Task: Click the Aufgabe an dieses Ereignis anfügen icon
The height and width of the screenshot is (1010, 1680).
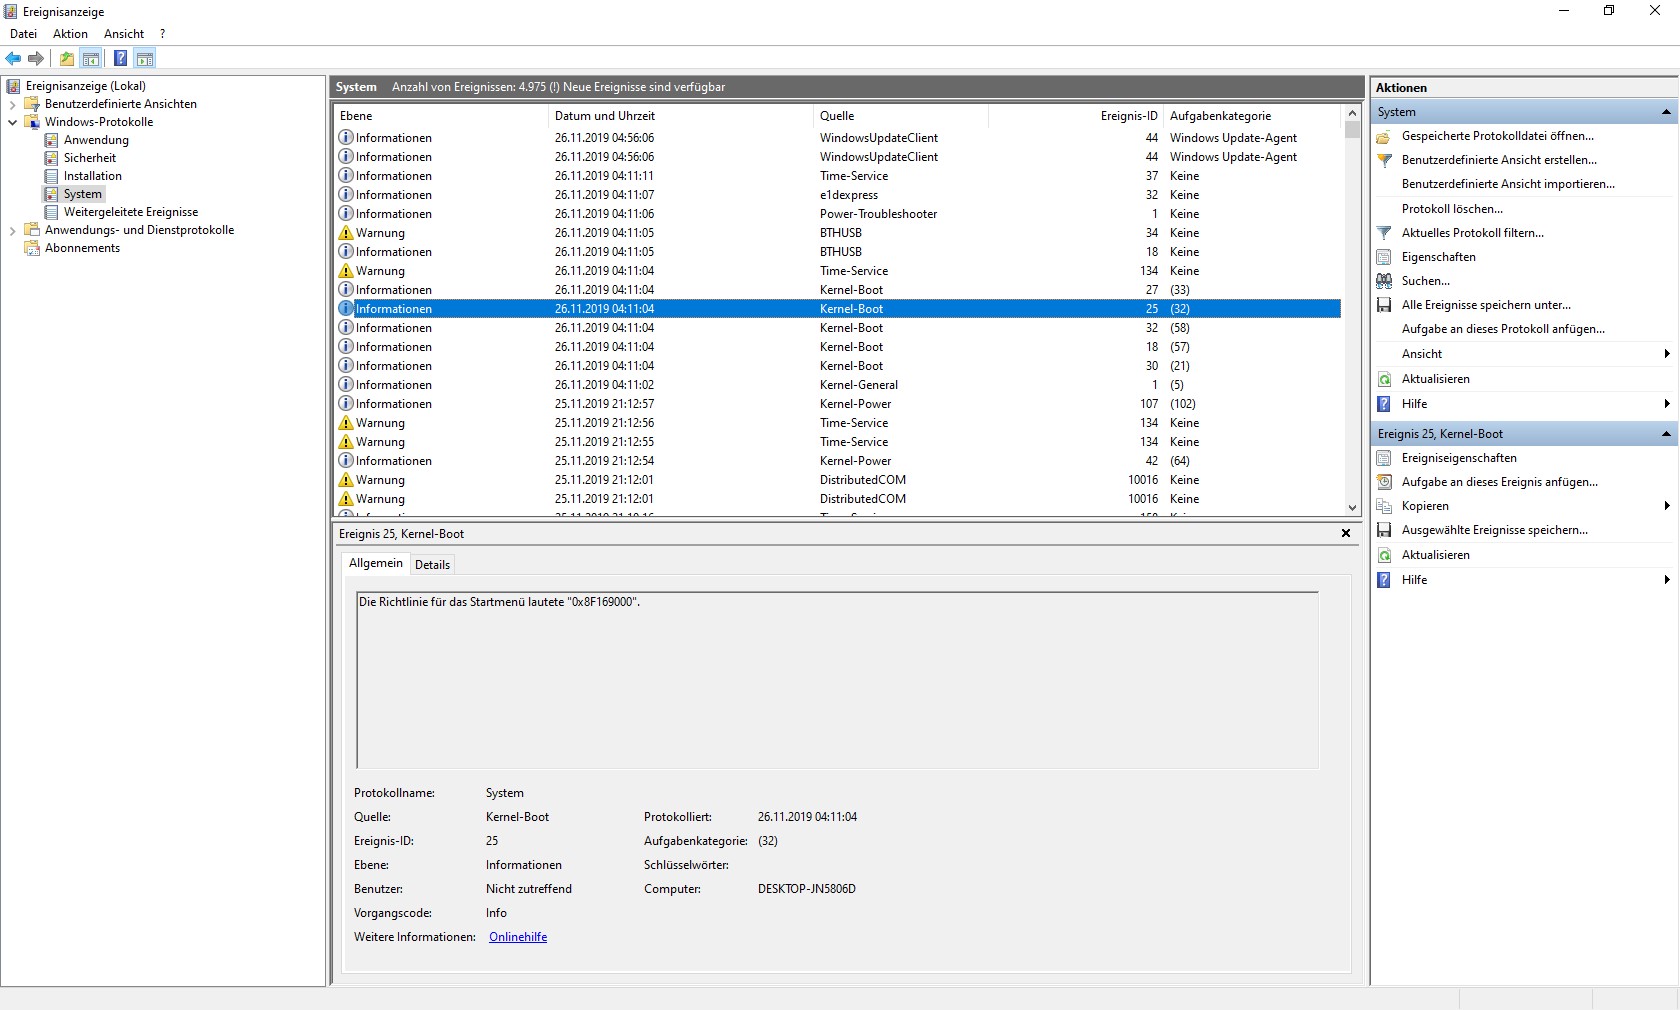Action: click(1384, 482)
